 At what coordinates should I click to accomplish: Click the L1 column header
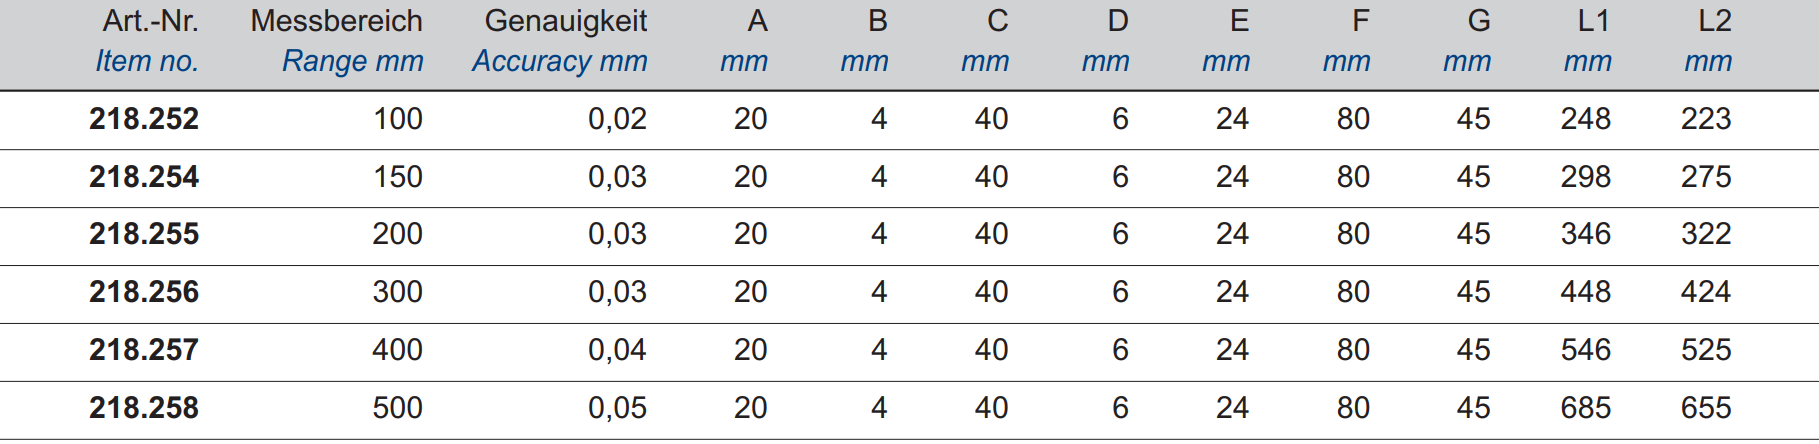1594,21
